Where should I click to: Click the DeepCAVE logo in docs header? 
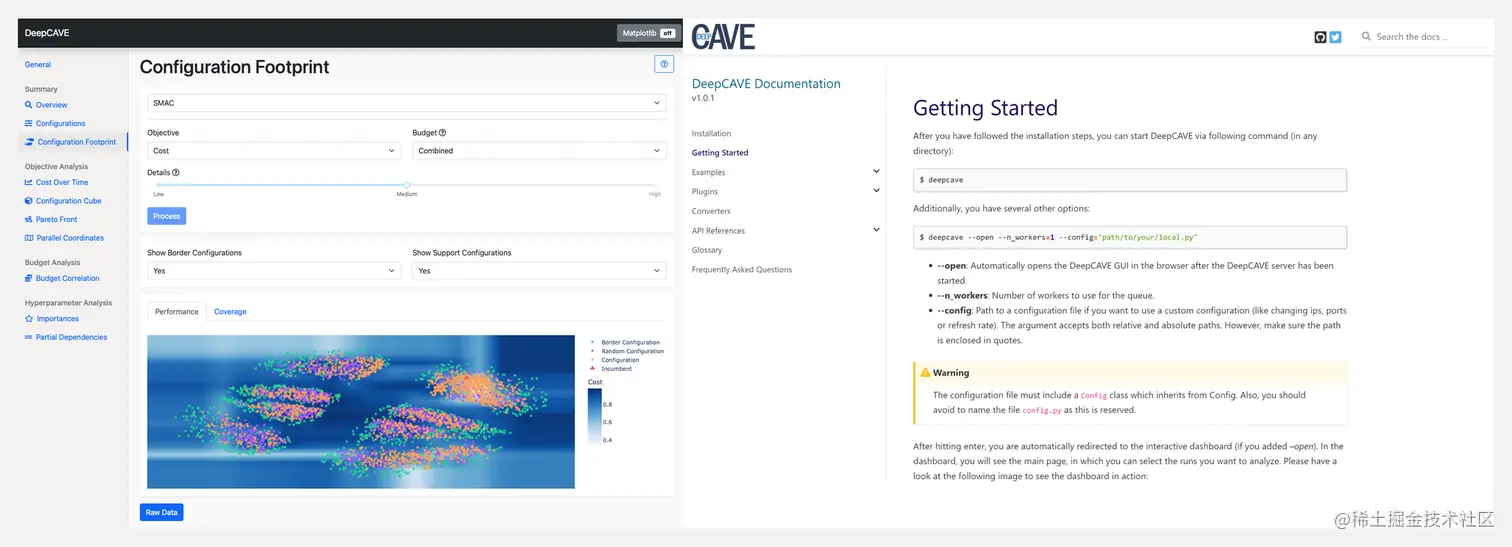(x=723, y=37)
